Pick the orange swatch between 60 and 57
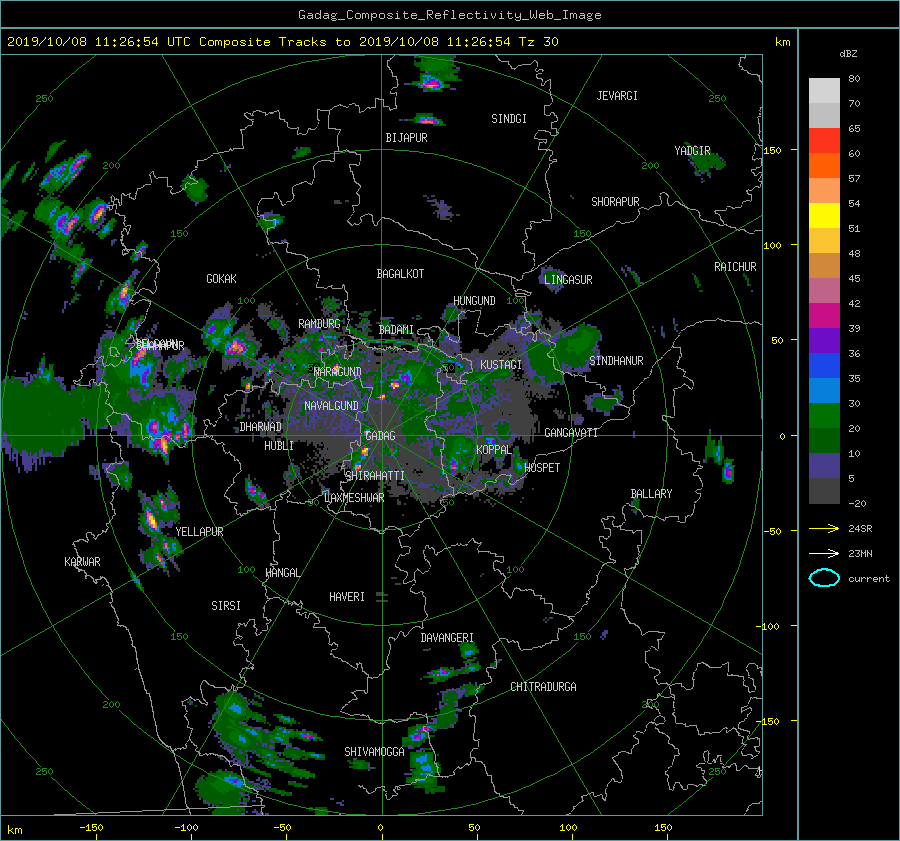The width and height of the screenshot is (900, 841). [824, 165]
